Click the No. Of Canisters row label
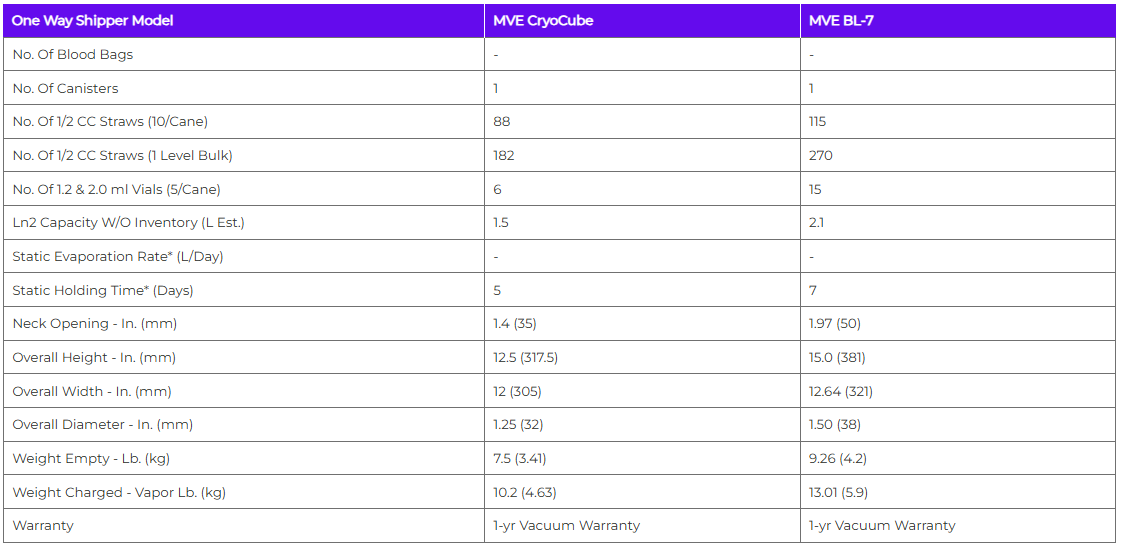This screenshot has width=1122, height=547. pyautogui.click(x=65, y=88)
